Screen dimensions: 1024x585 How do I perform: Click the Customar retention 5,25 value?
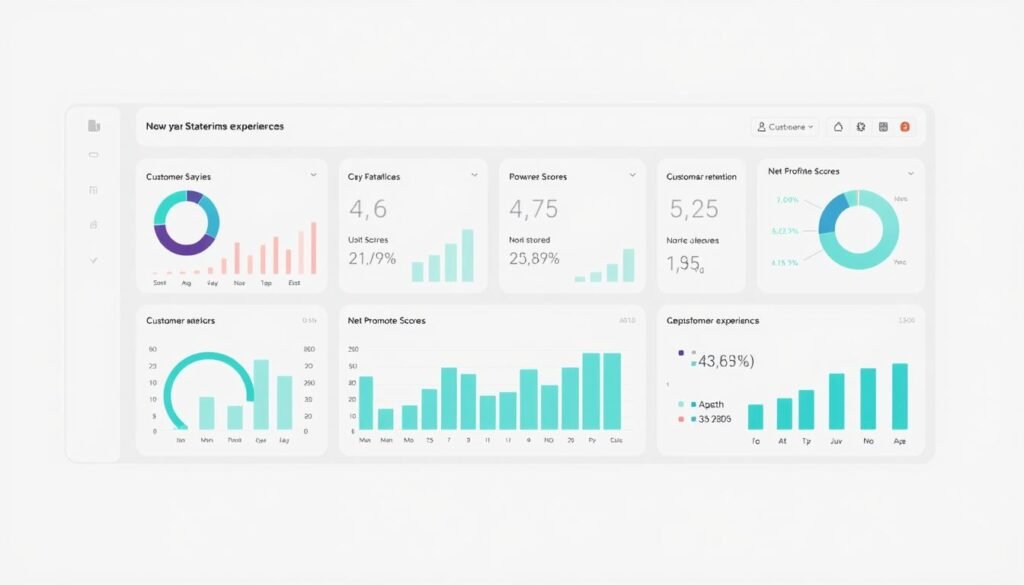pos(693,209)
